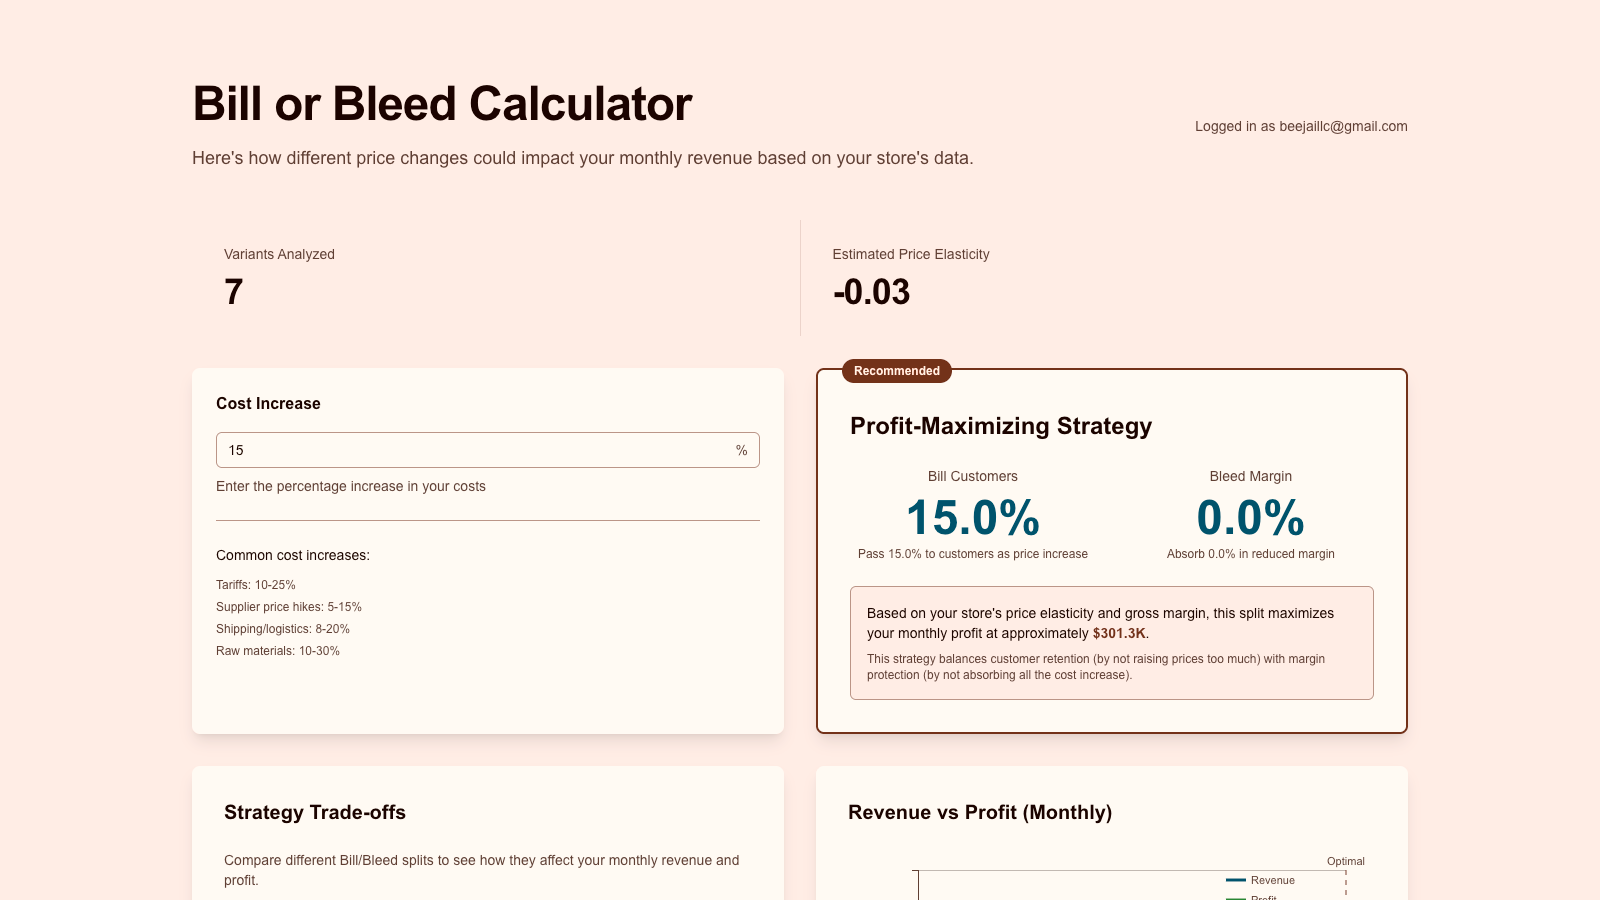
Task: Click the Variants Analyzed count 7
Action: [x=233, y=292]
